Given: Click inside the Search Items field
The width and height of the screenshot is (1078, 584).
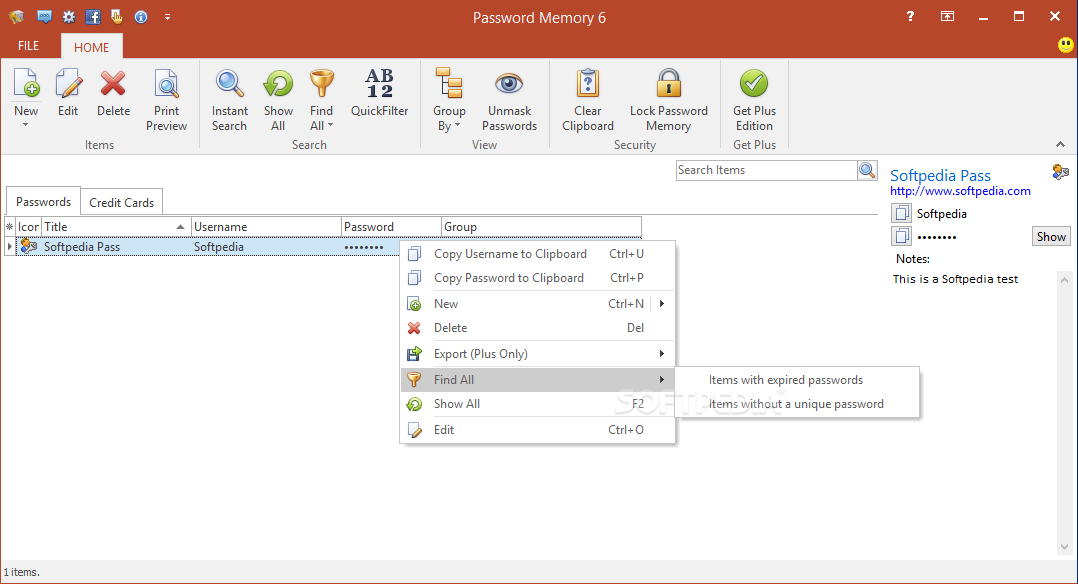Looking at the screenshot, I should (x=767, y=170).
